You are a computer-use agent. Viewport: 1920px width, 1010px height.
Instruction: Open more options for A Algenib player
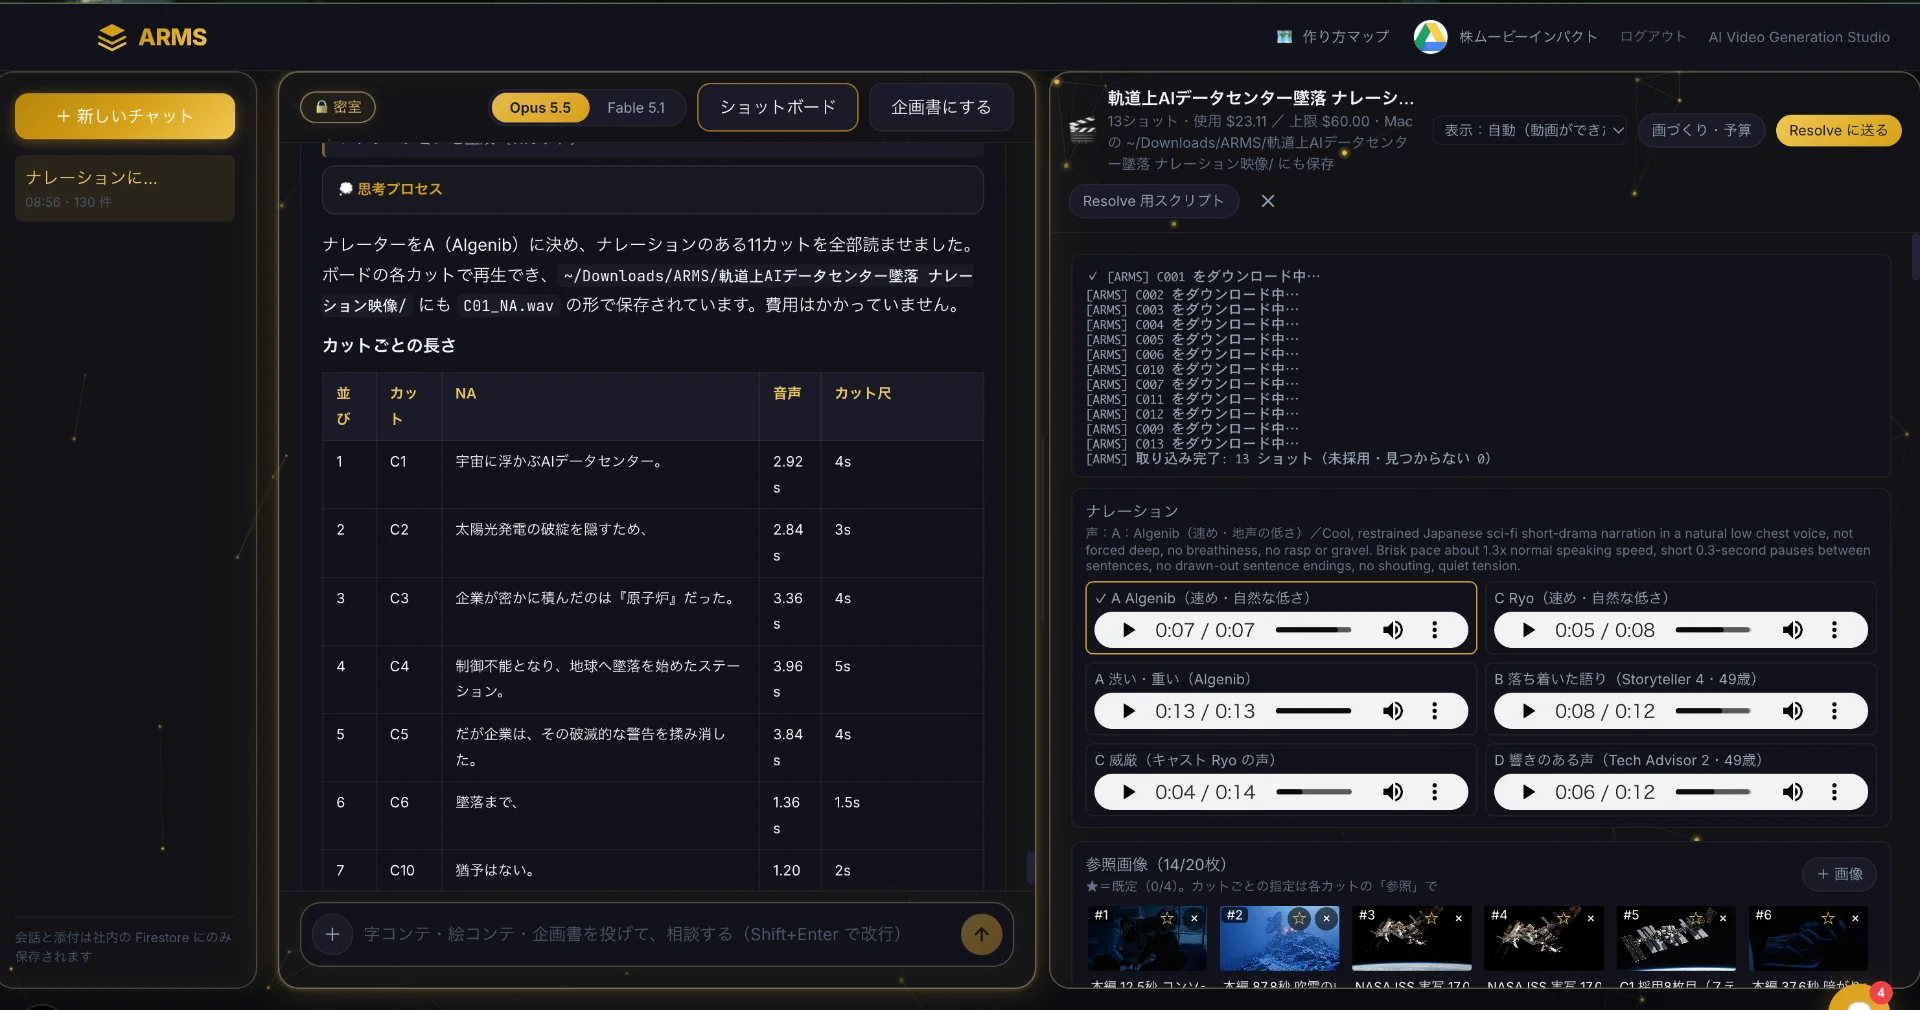tap(1435, 630)
